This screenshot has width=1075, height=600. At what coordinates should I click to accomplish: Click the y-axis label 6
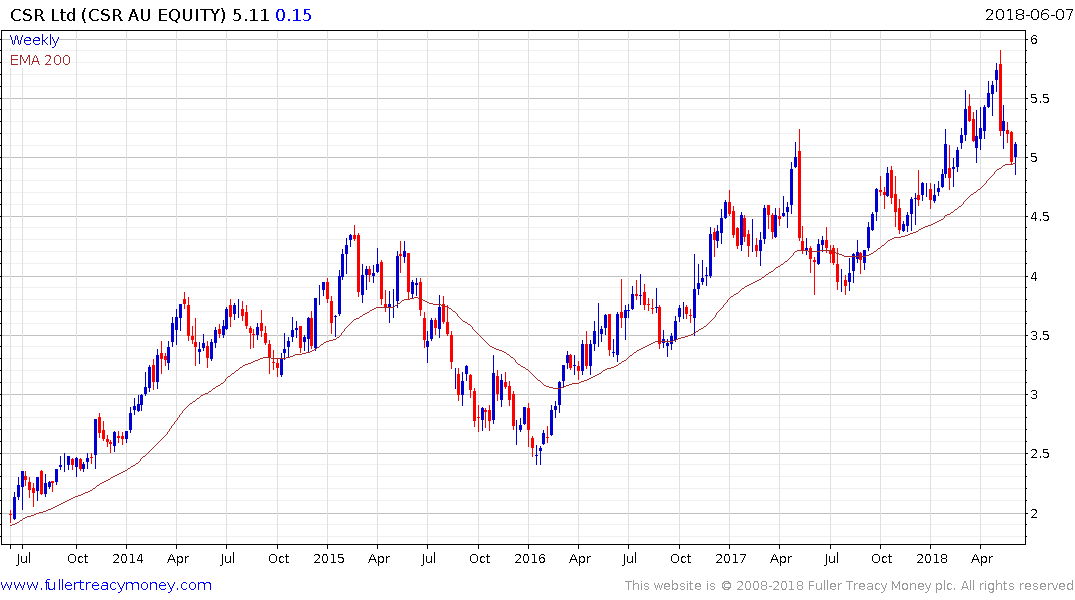click(x=1034, y=40)
